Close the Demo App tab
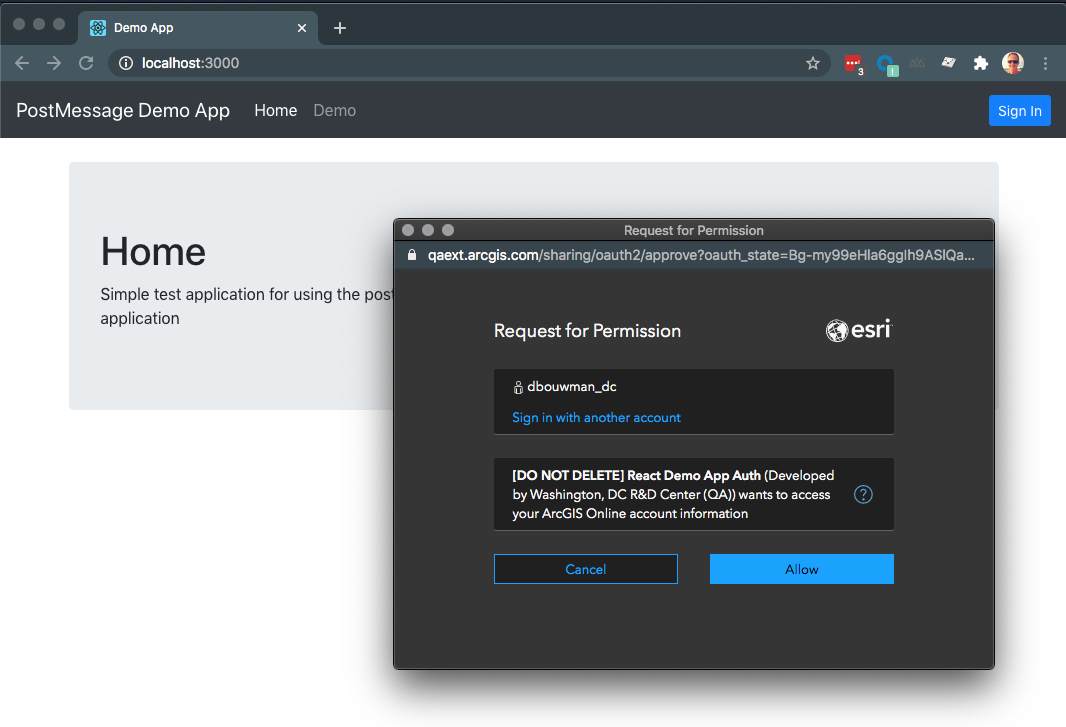The width and height of the screenshot is (1066, 727). click(302, 28)
